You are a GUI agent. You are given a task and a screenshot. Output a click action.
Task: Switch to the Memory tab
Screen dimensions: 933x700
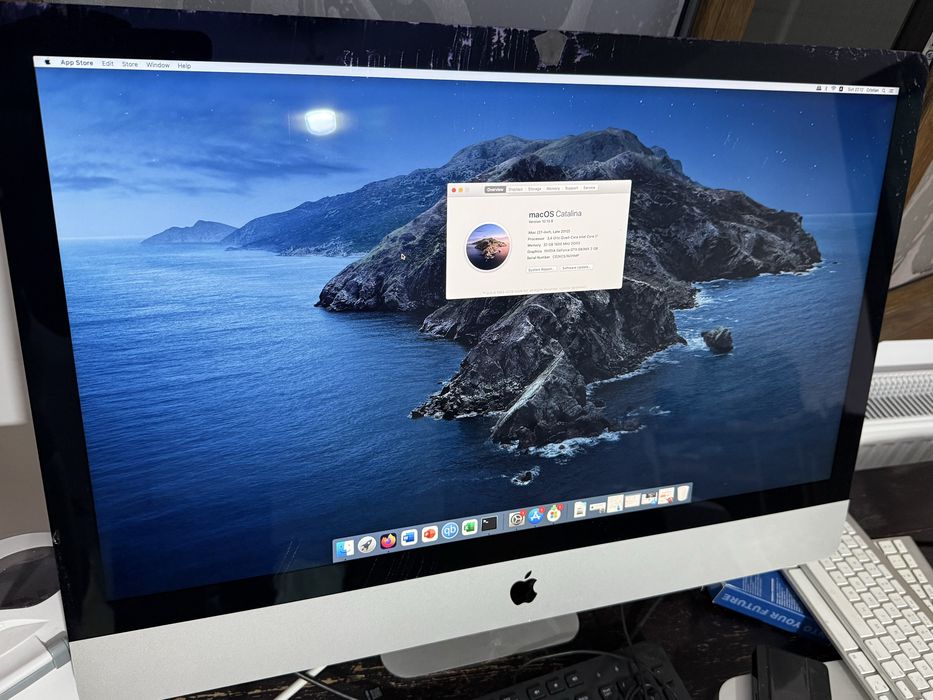[x=553, y=188]
